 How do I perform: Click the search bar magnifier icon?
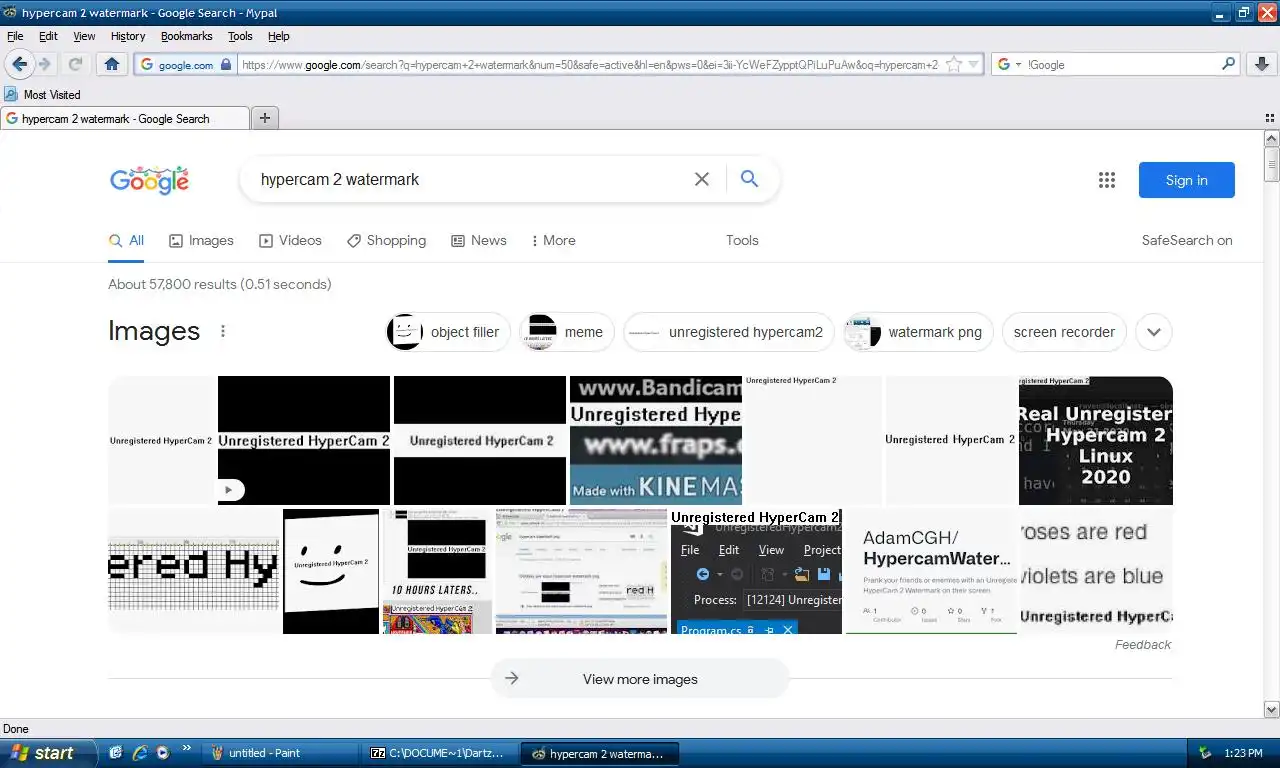coord(1229,64)
